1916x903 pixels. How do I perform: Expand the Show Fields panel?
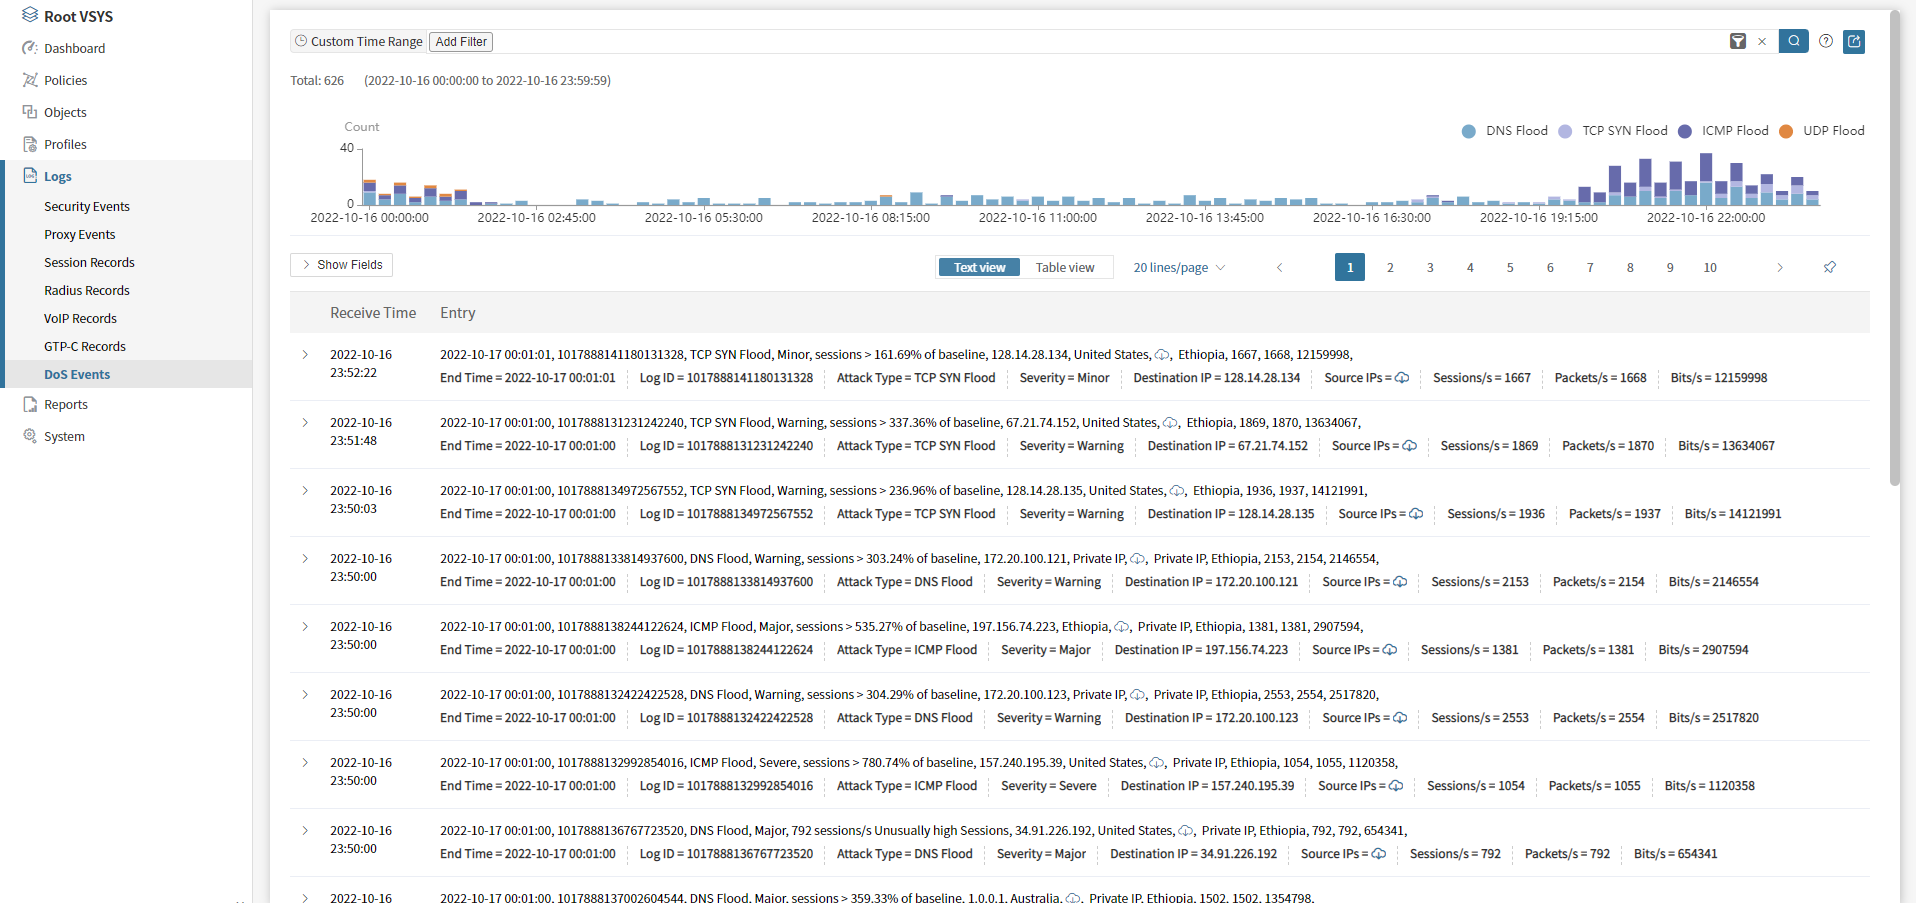pos(341,265)
